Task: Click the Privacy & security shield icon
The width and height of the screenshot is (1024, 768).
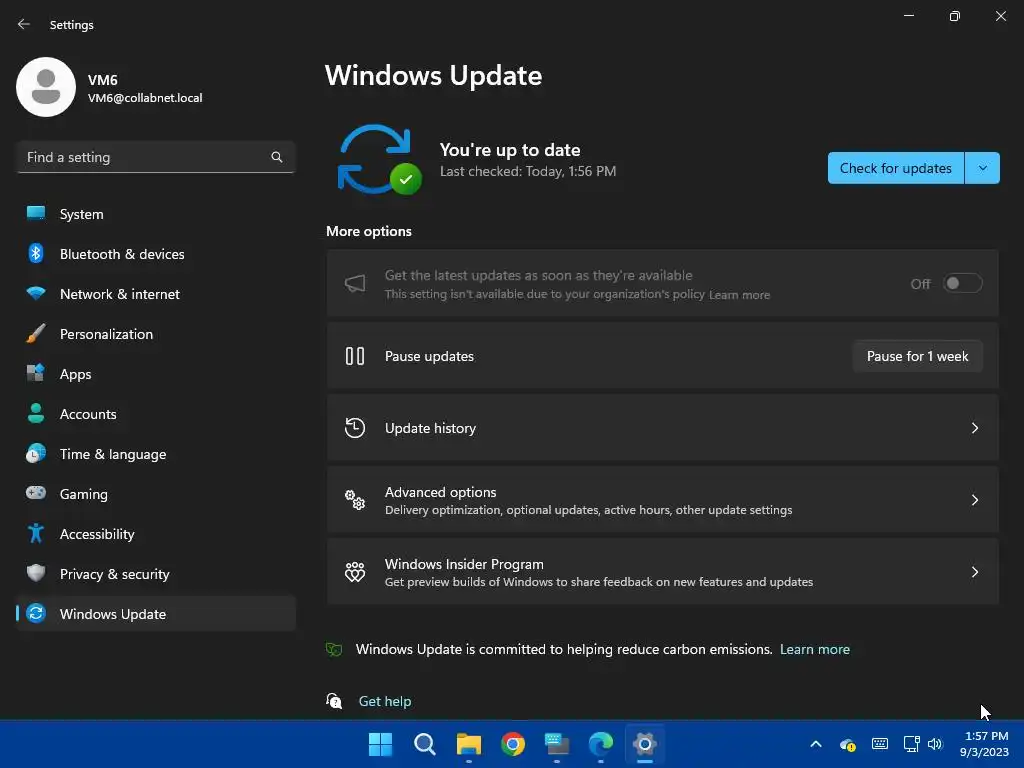Action: 36,573
